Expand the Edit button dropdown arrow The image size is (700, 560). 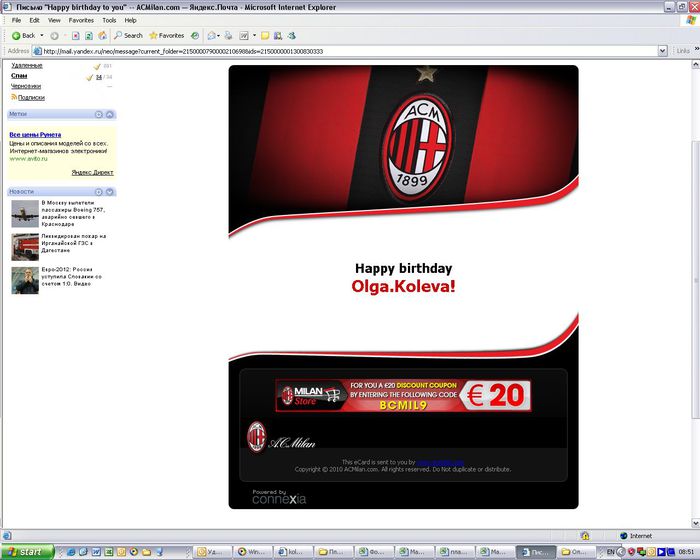coord(254,36)
